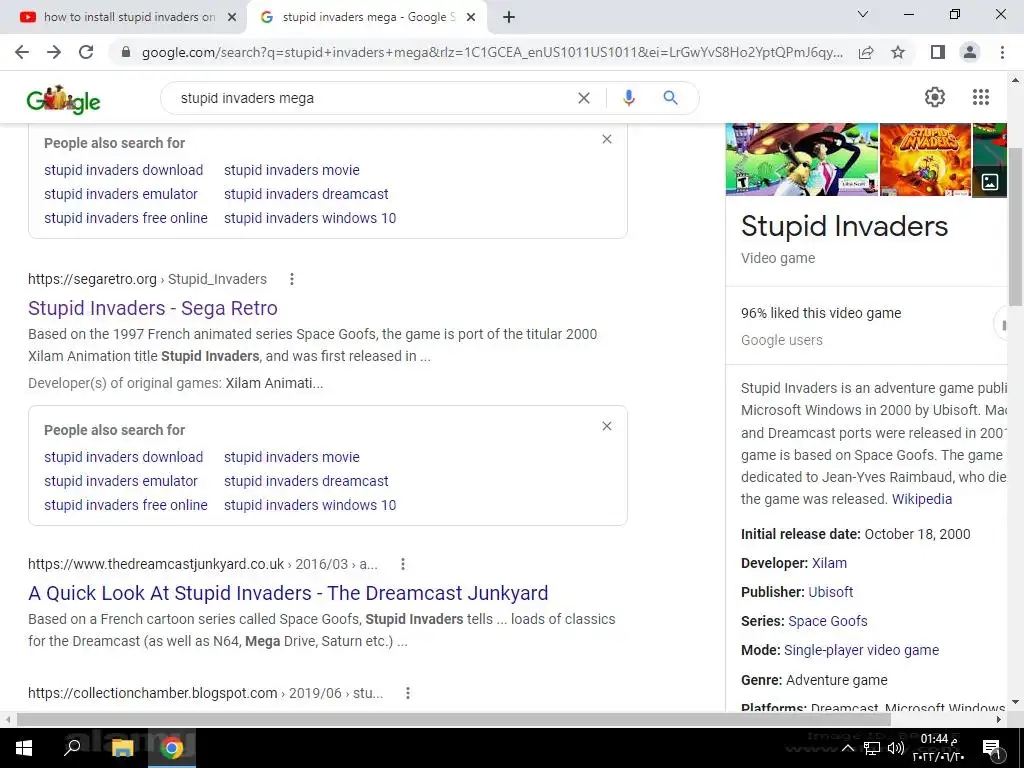Click the Chrome taskbar icon
The height and width of the screenshot is (768, 1024).
(x=172, y=748)
